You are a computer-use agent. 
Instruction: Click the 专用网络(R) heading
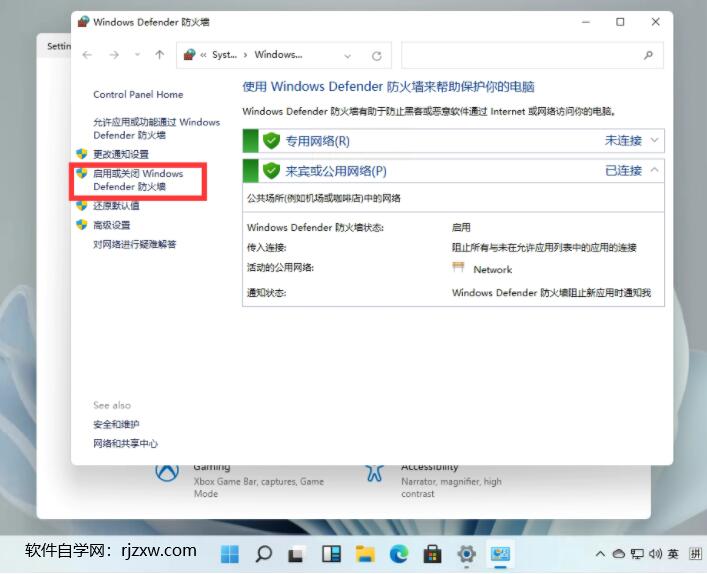317,141
